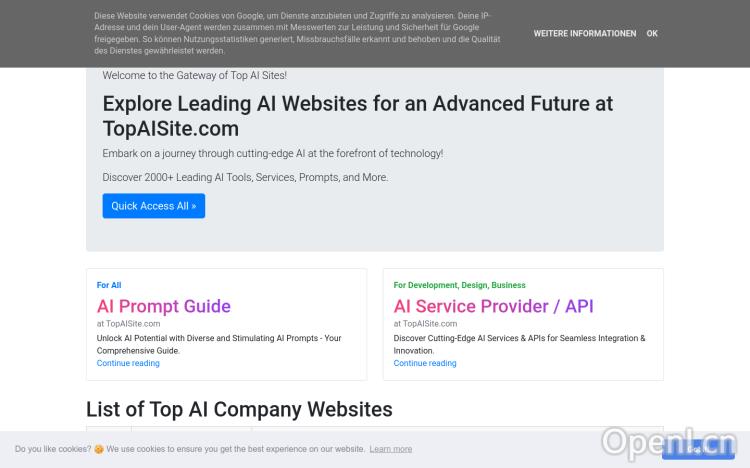Screen dimensions: 750x468
Task: Click "at TopAISite.com" under AI Service Provider
Action: (425, 324)
